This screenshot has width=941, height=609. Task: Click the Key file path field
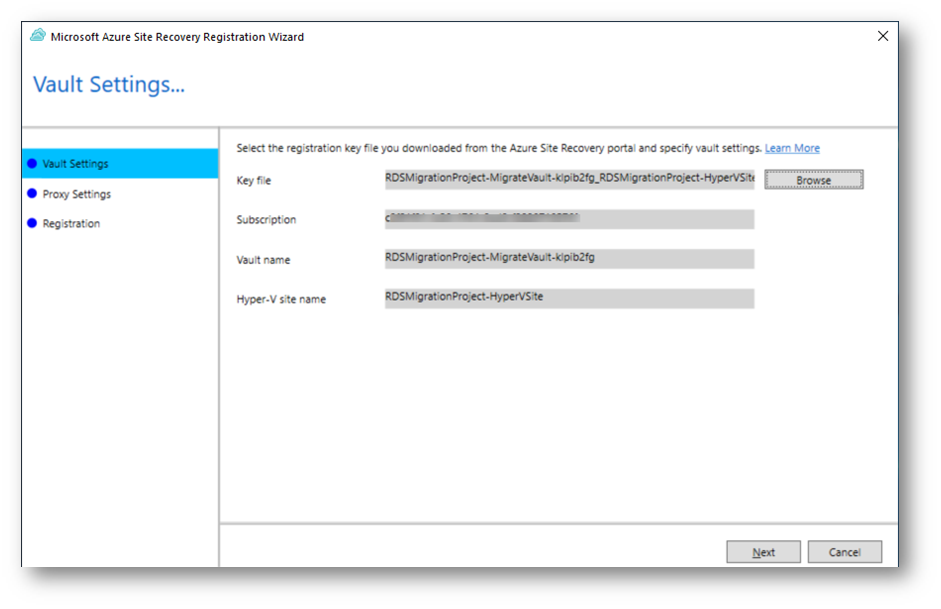[569, 179]
